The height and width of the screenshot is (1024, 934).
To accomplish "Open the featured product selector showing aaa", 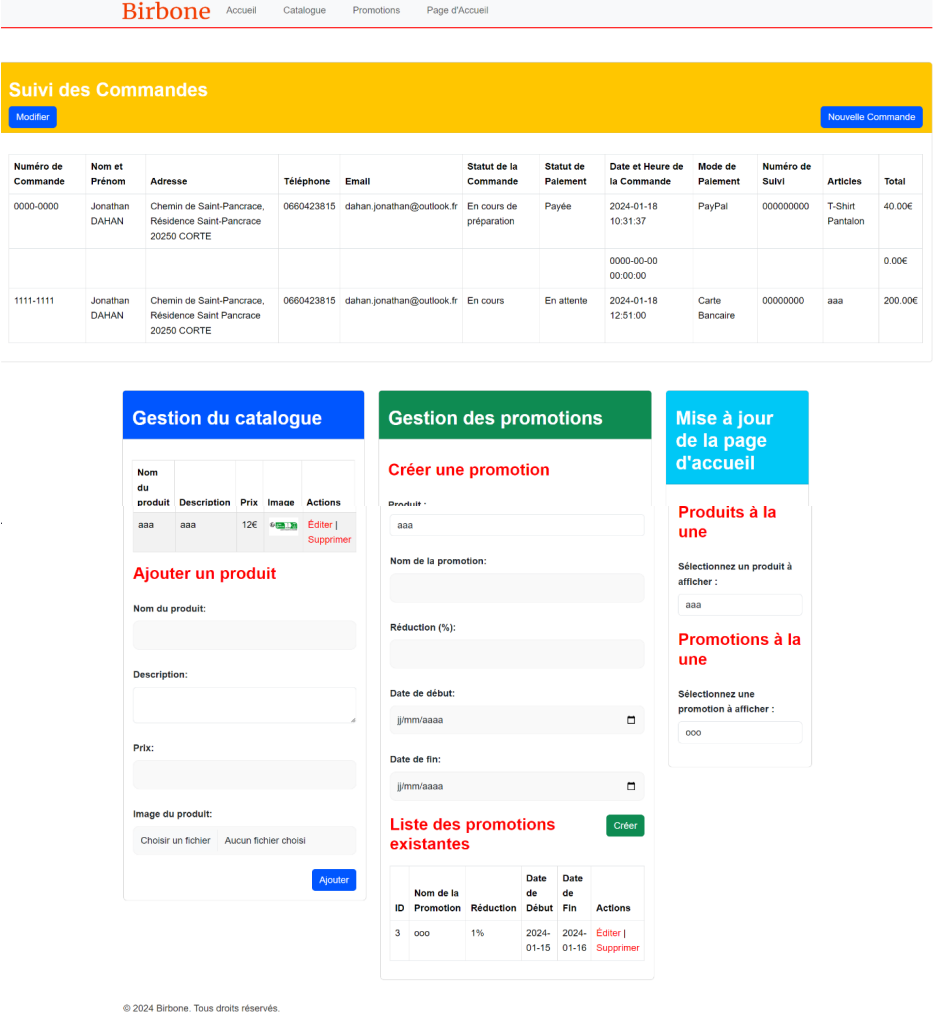I will click(x=739, y=605).
